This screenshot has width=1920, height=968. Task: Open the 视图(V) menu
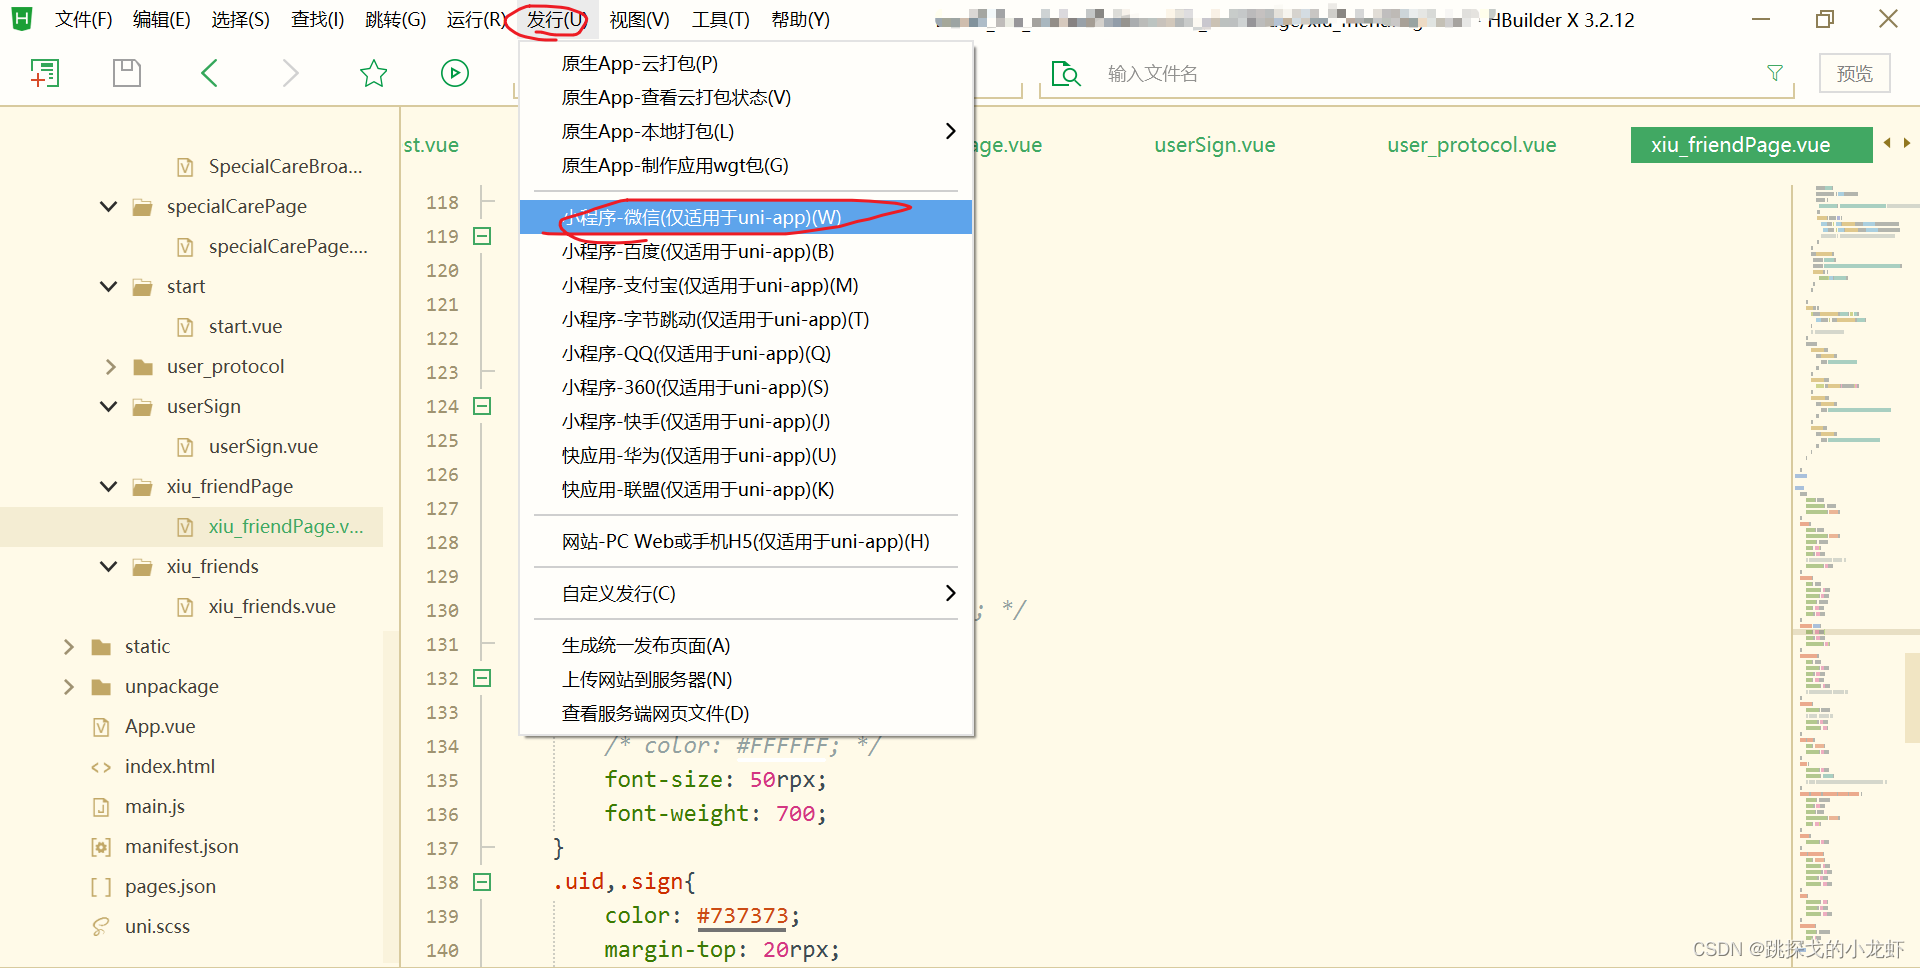coord(639,19)
